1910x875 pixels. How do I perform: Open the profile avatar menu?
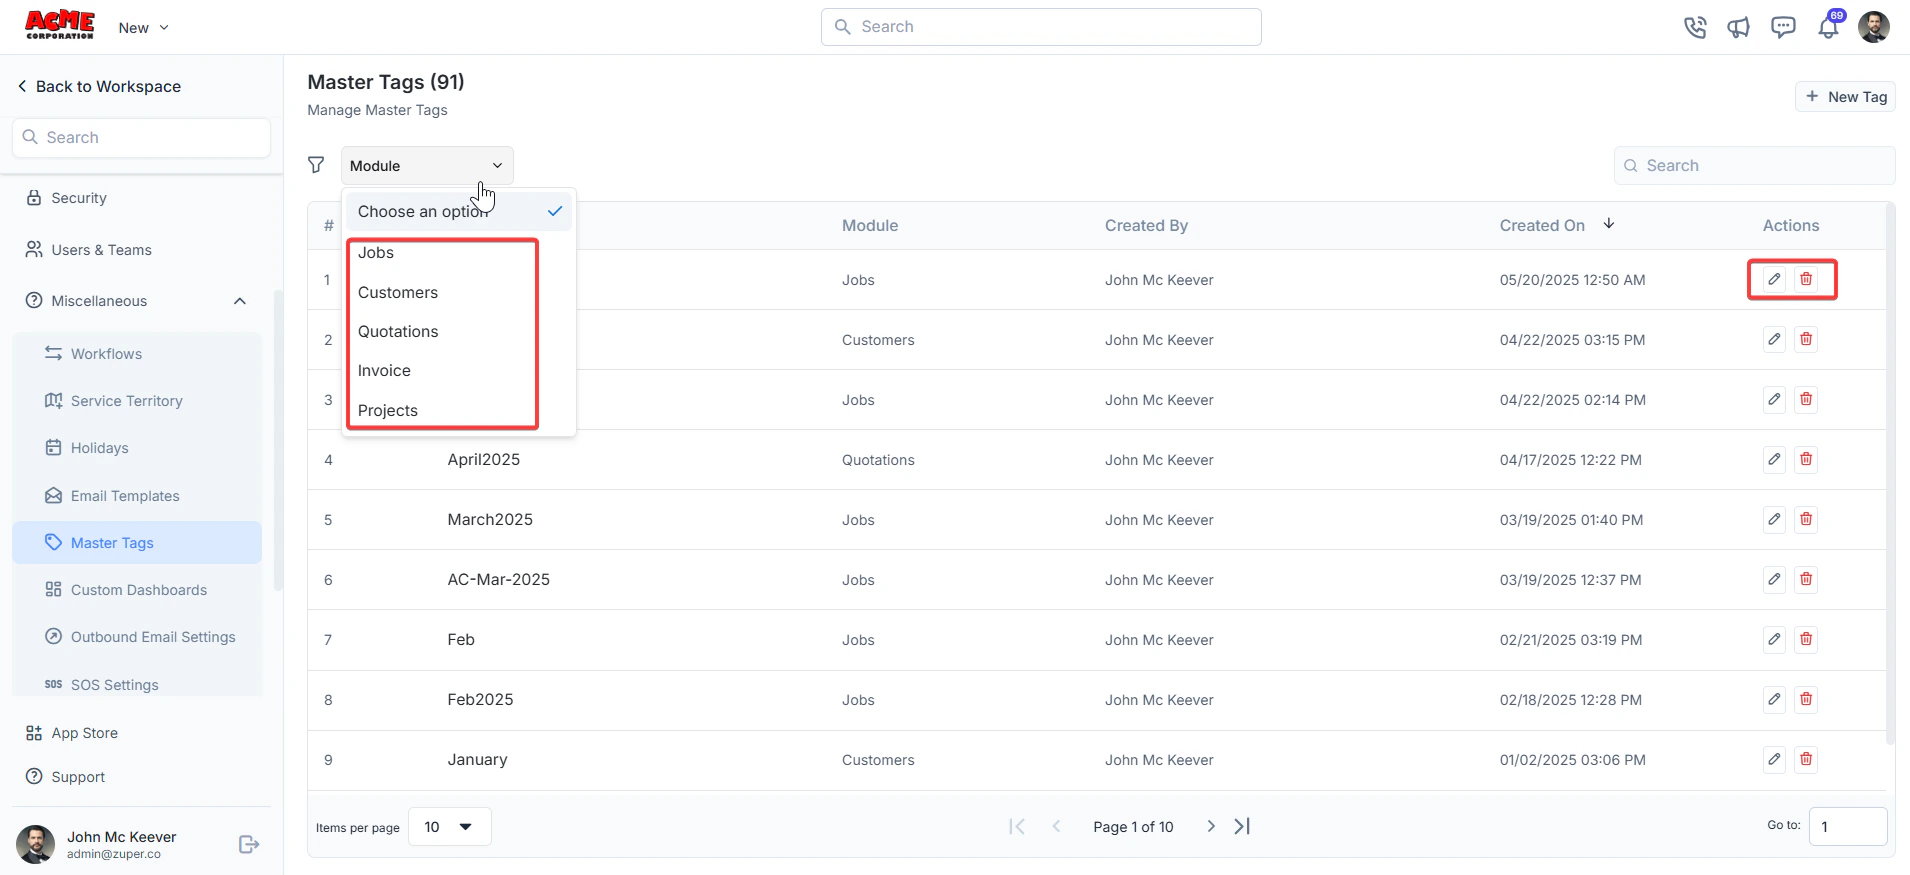coord(1874,27)
